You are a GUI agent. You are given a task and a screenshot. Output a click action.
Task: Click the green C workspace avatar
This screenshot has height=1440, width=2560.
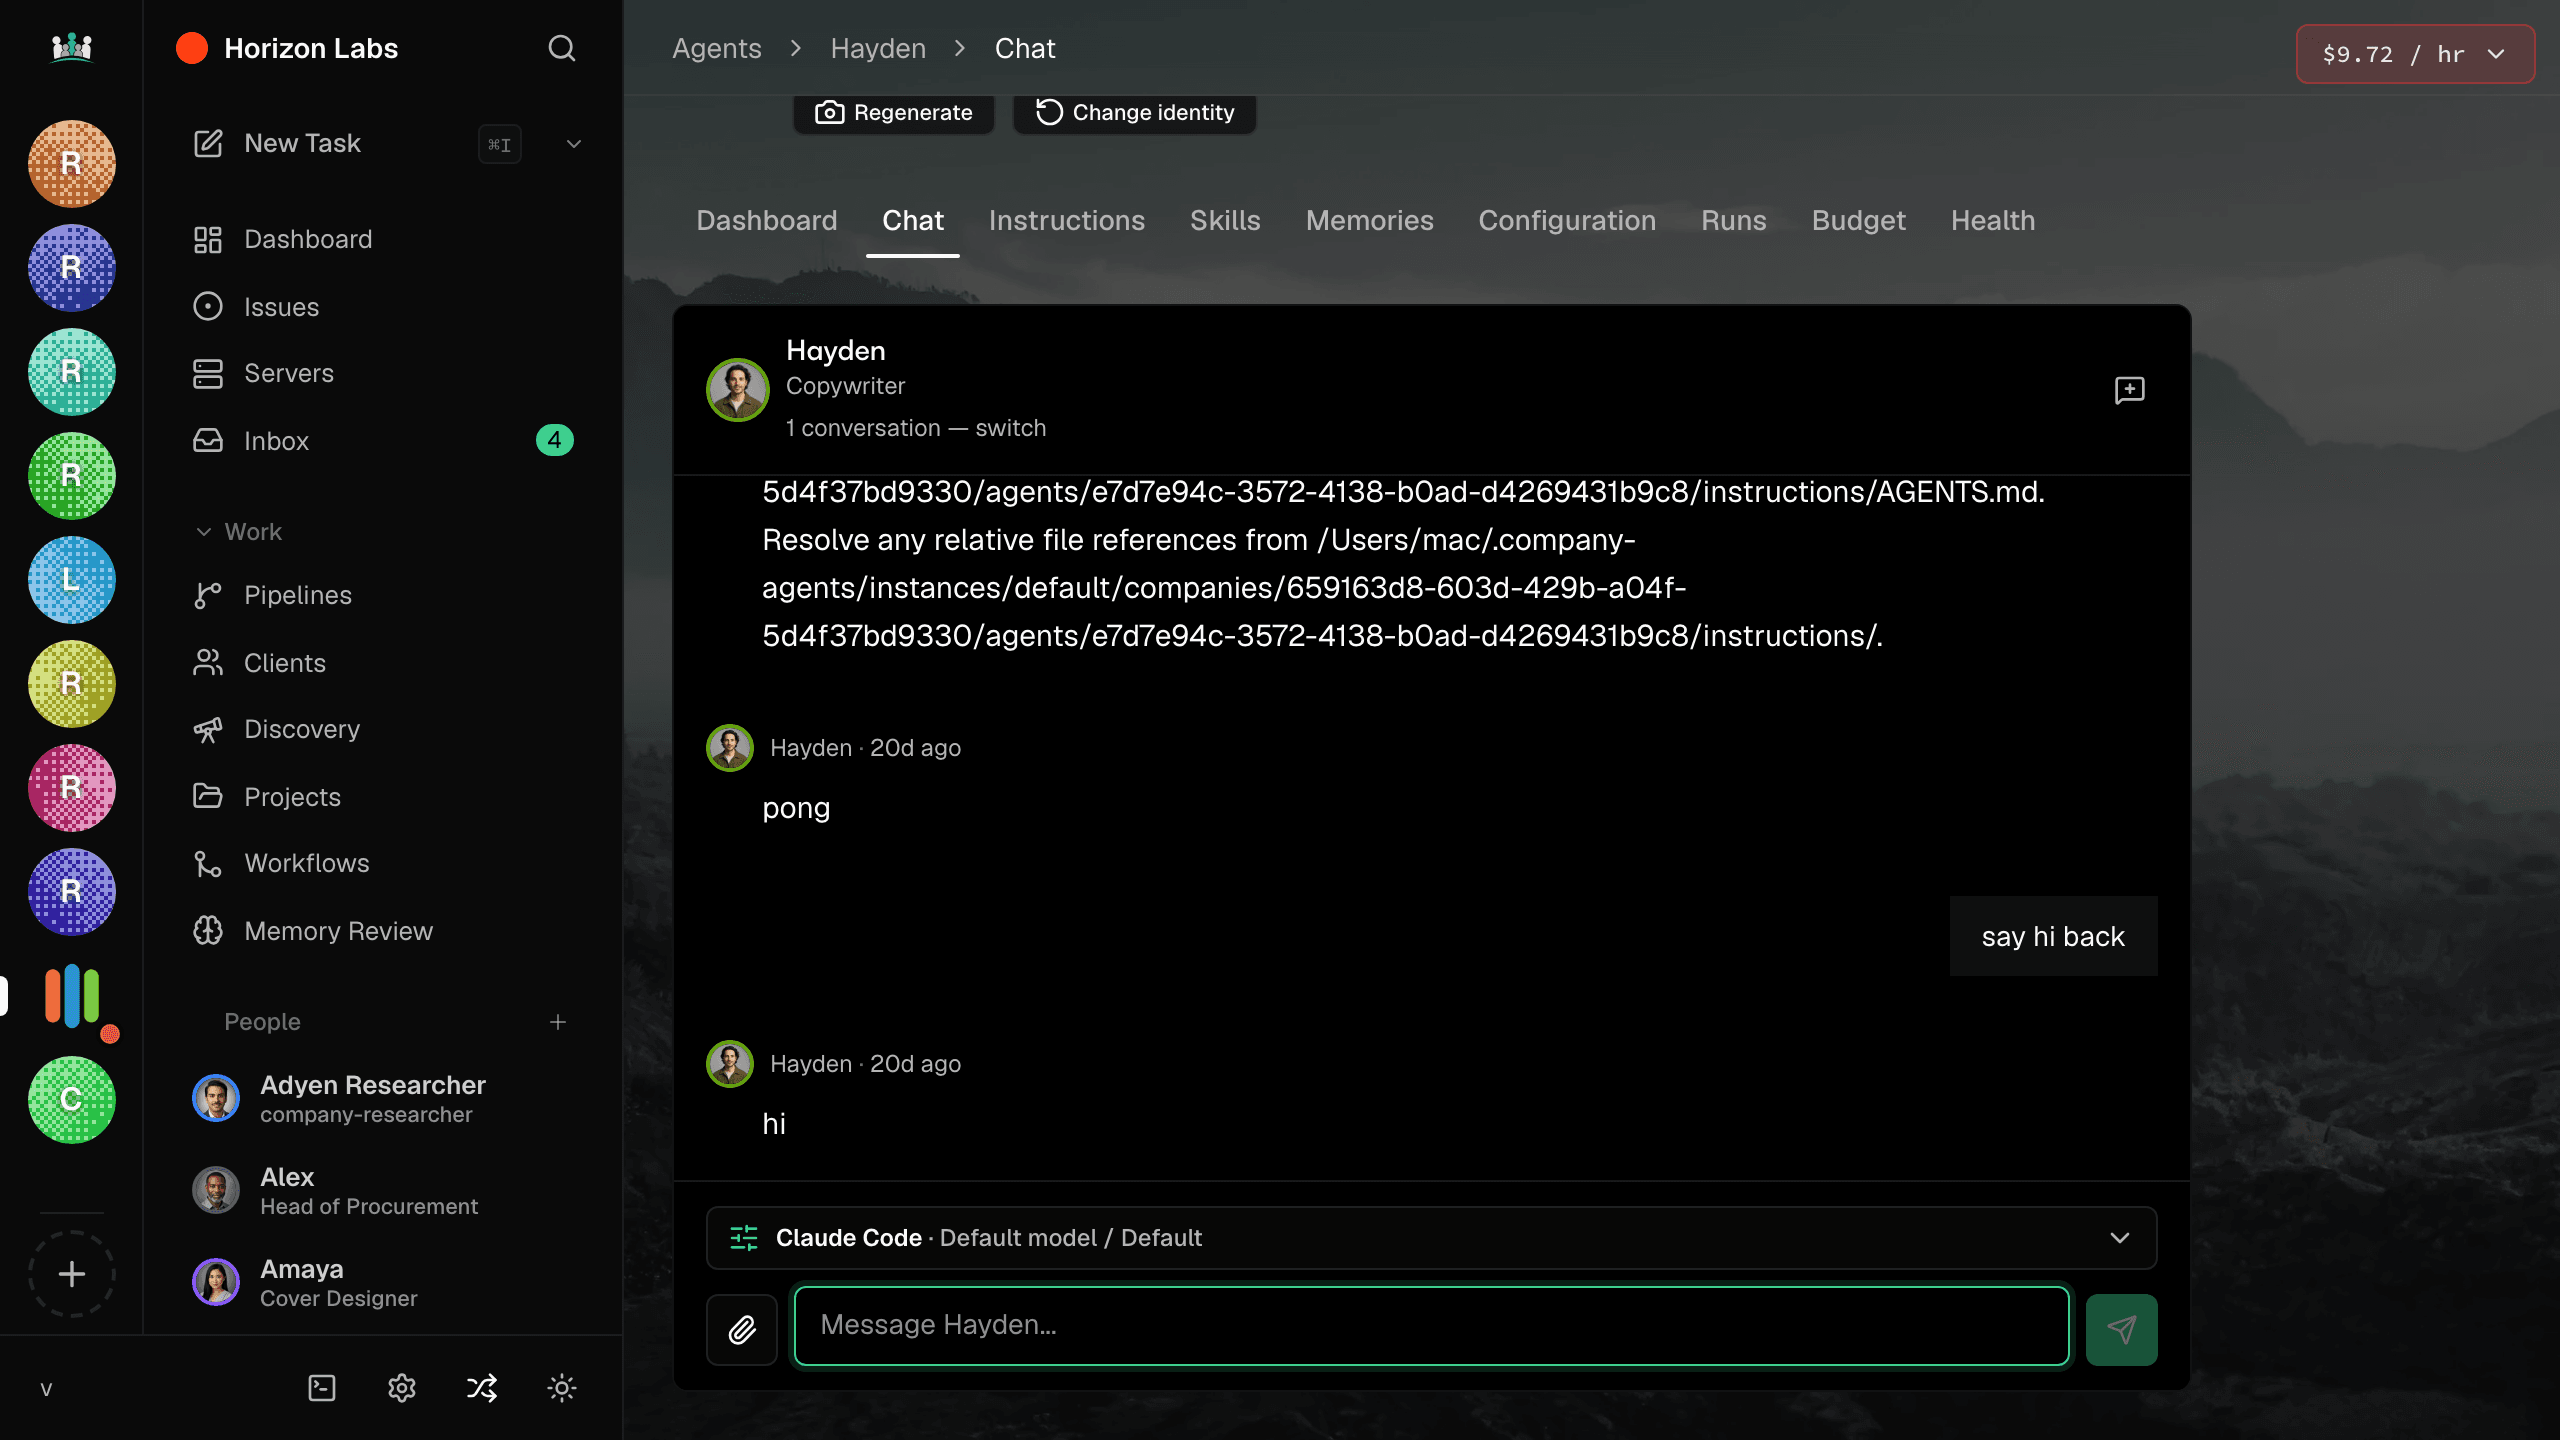click(x=72, y=1100)
